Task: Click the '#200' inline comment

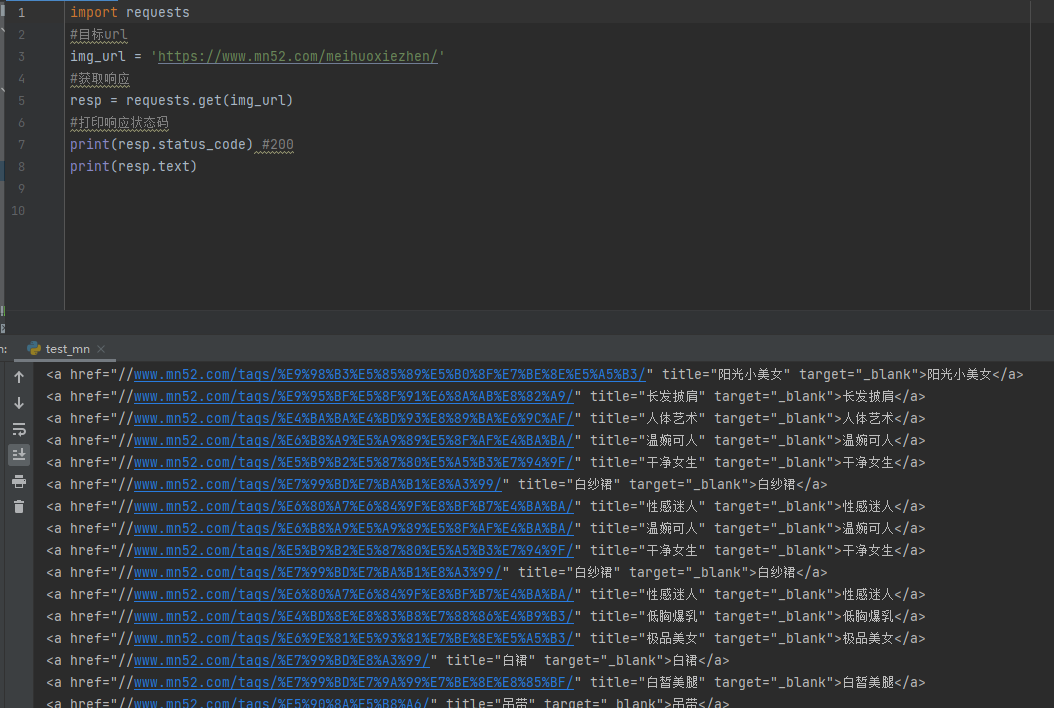Action: (278, 145)
